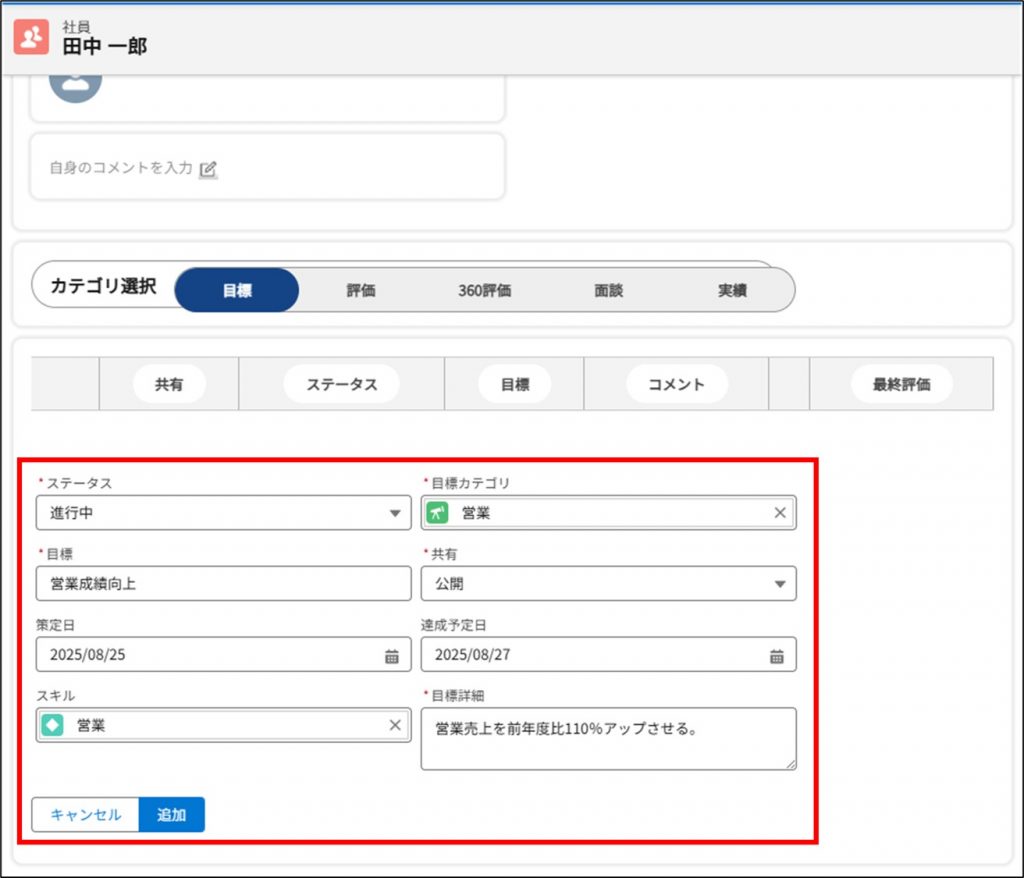
Task: Open the 実績 tab
Action: click(x=732, y=291)
